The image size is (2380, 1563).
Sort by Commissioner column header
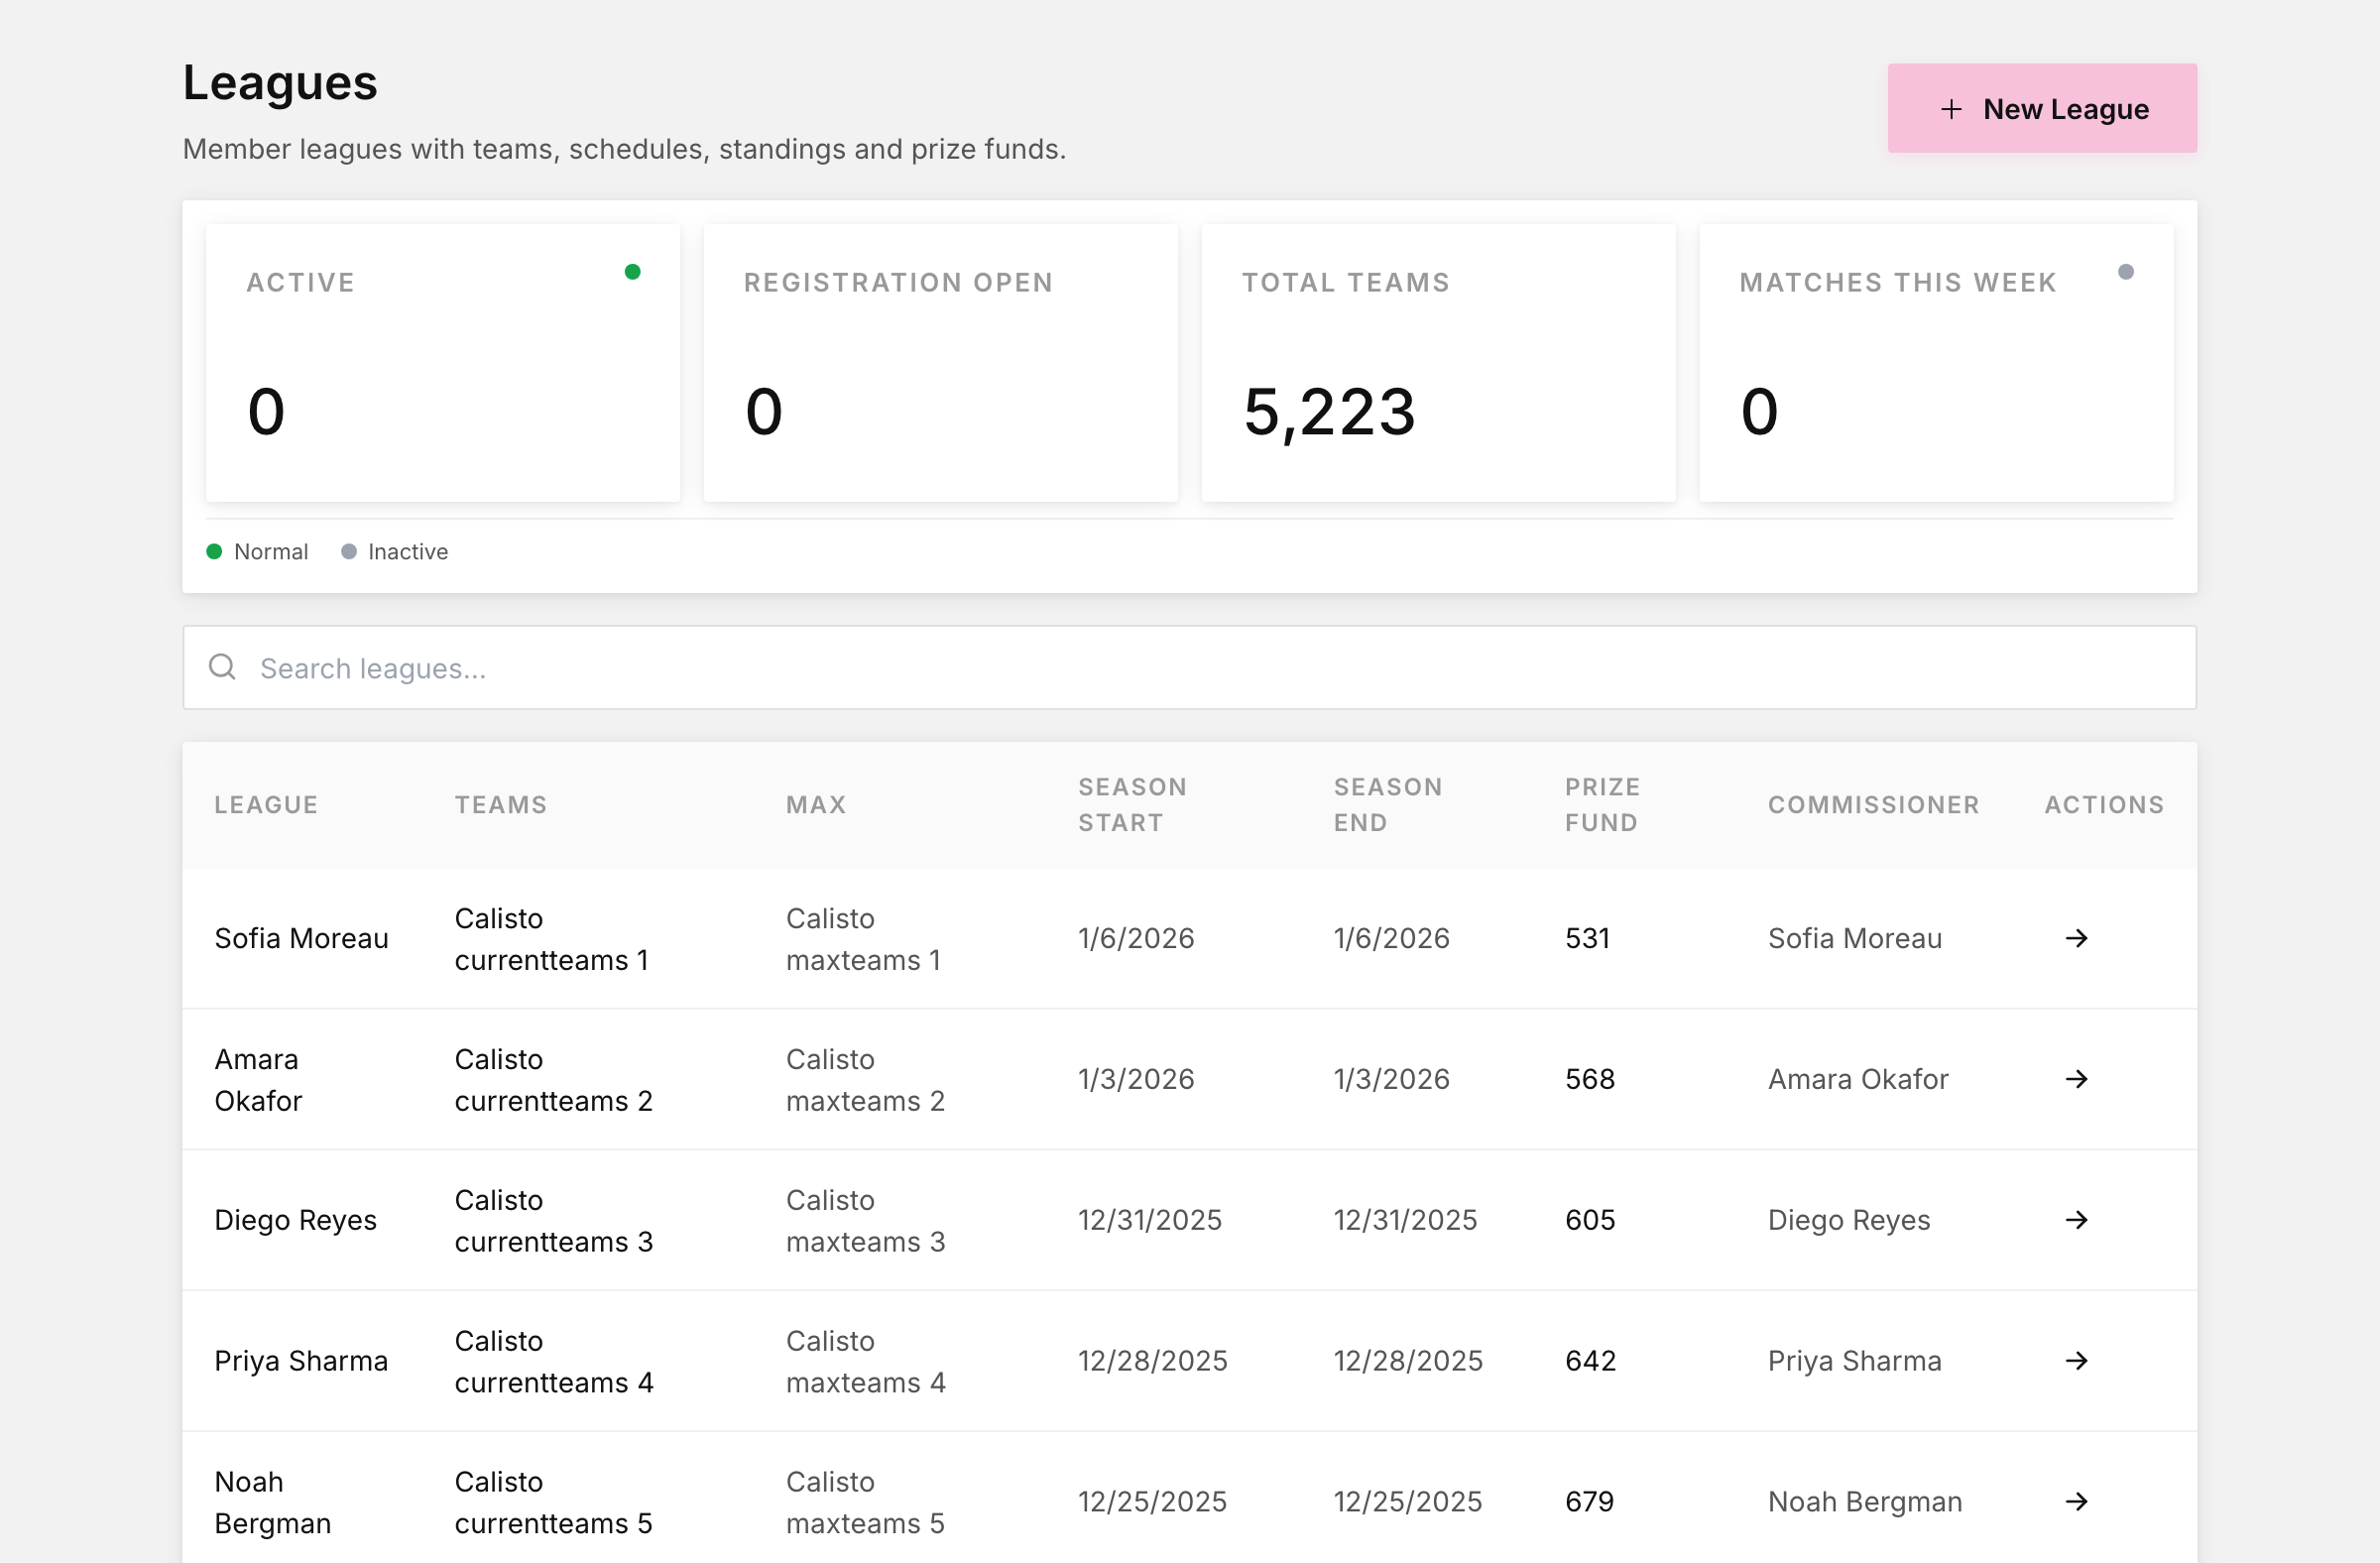[1873, 805]
